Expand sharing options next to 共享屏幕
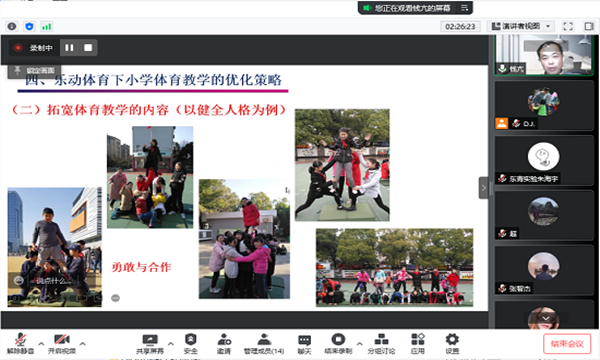This screenshot has height=360, width=600. point(171,344)
